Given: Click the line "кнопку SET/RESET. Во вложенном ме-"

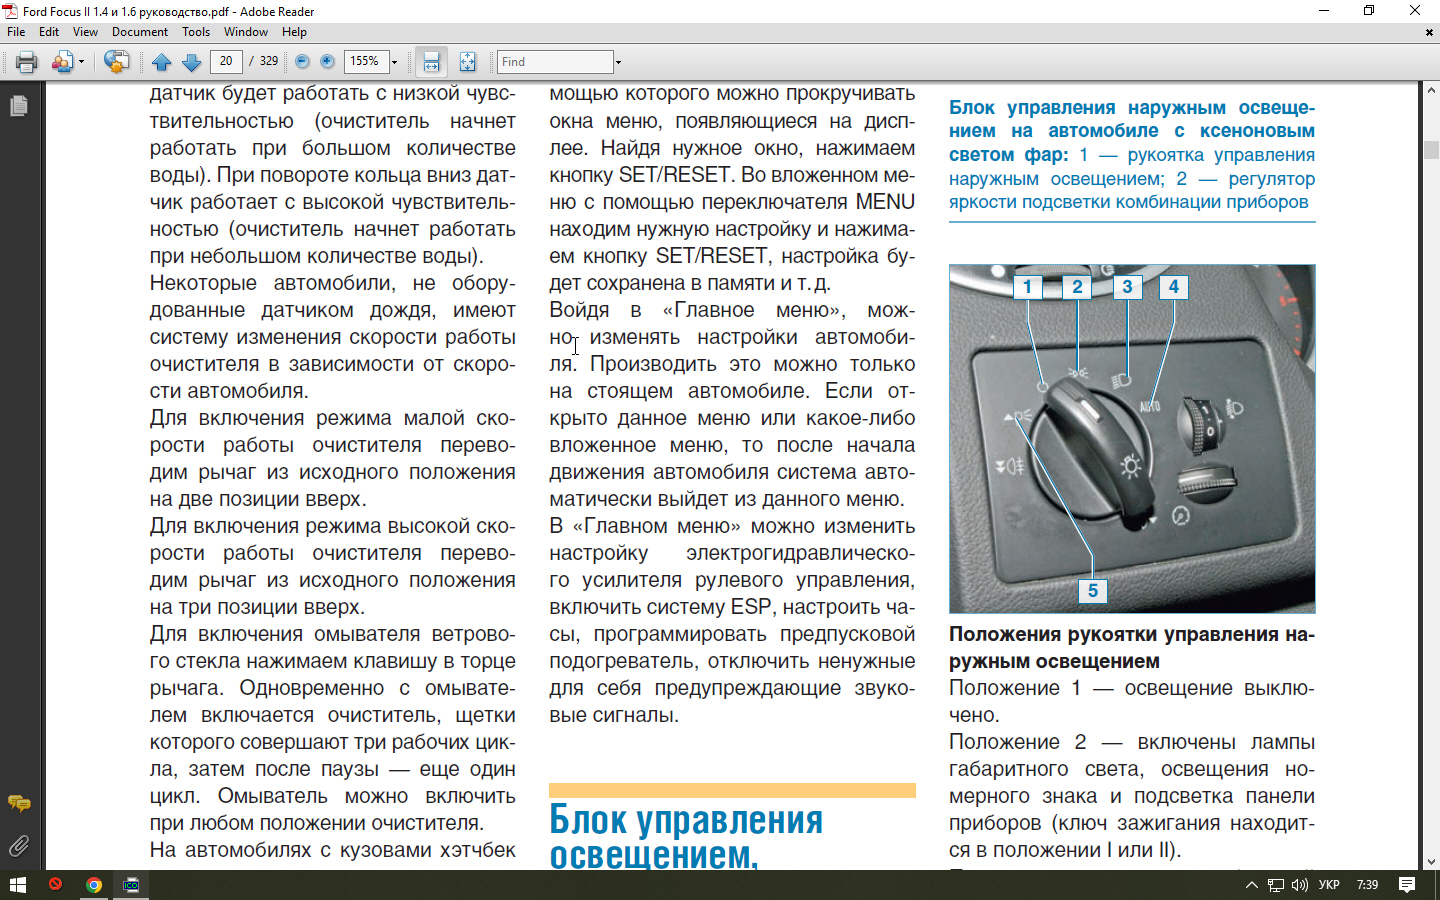Looking at the screenshot, I should coord(732,175).
